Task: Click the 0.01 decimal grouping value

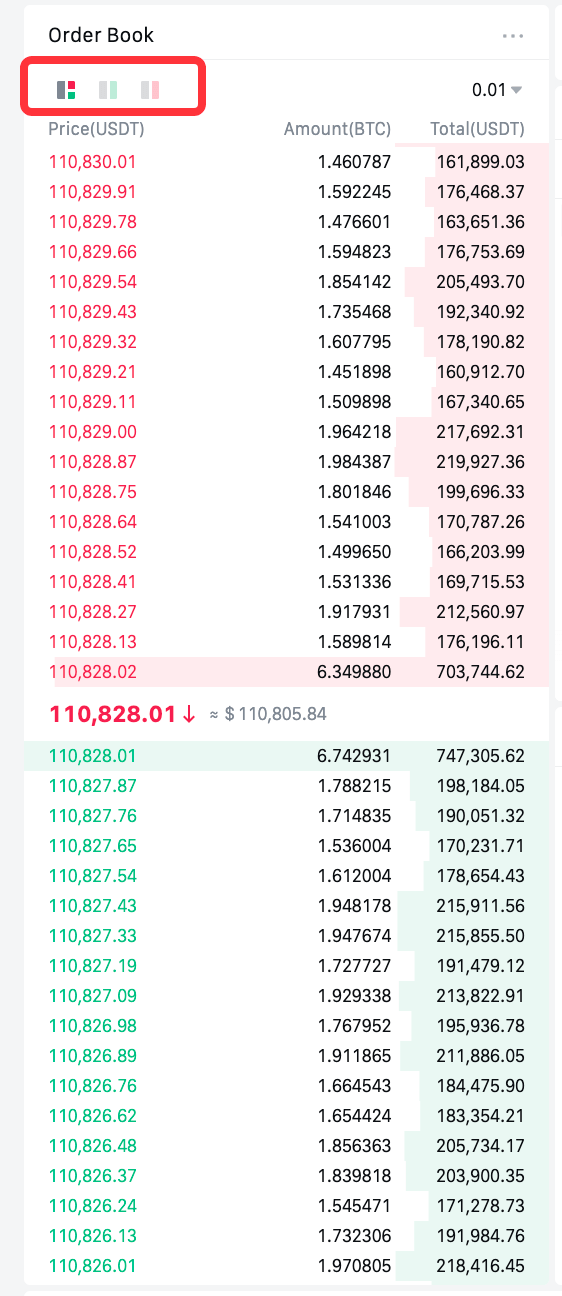Action: coord(489,90)
